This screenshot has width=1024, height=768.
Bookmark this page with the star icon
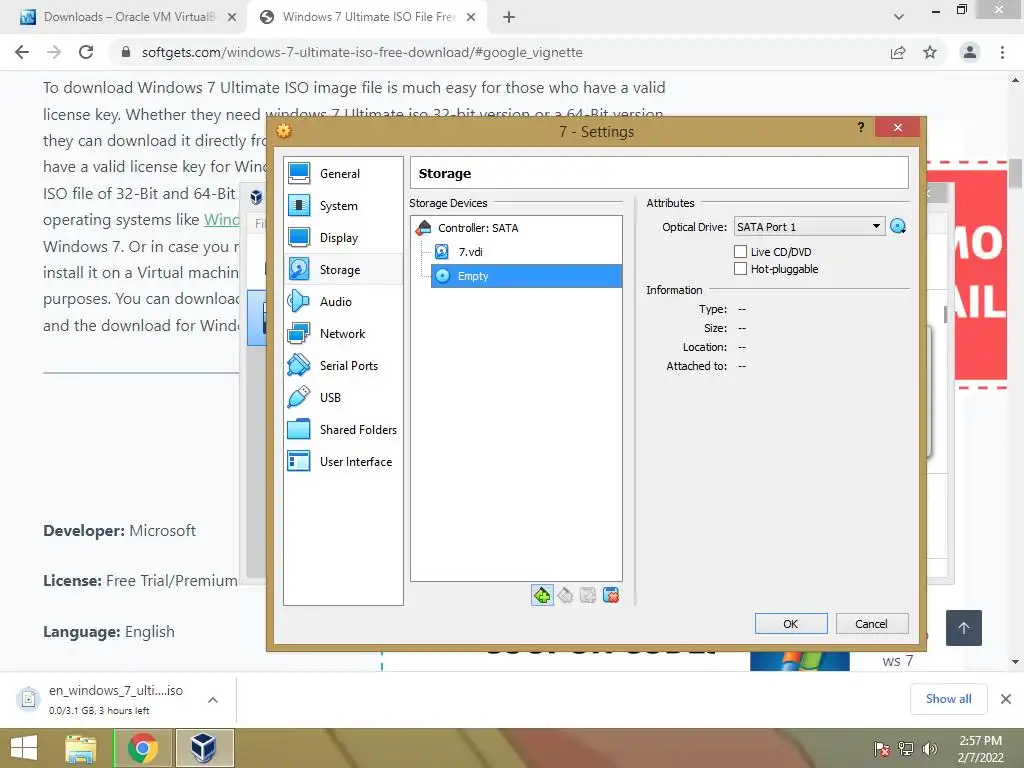click(x=930, y=52)
